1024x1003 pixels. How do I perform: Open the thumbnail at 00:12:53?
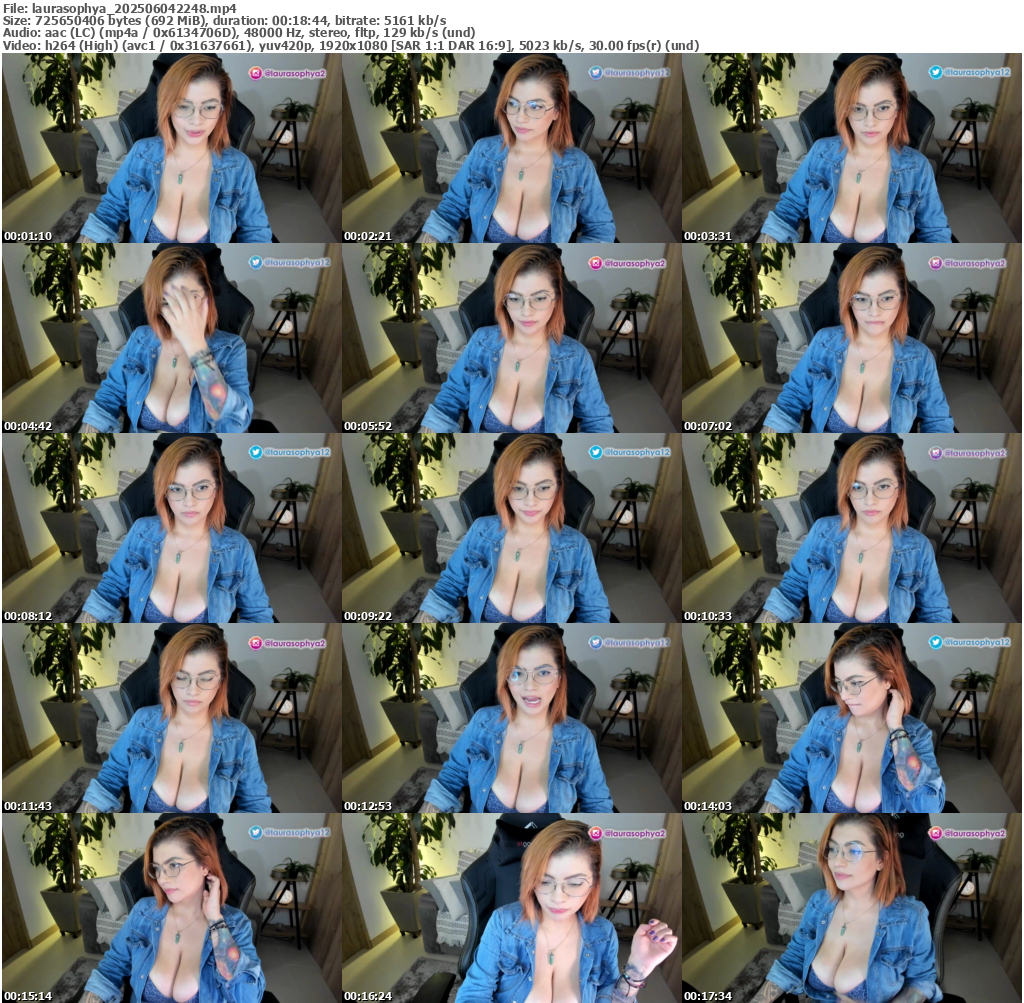point(511,718)
